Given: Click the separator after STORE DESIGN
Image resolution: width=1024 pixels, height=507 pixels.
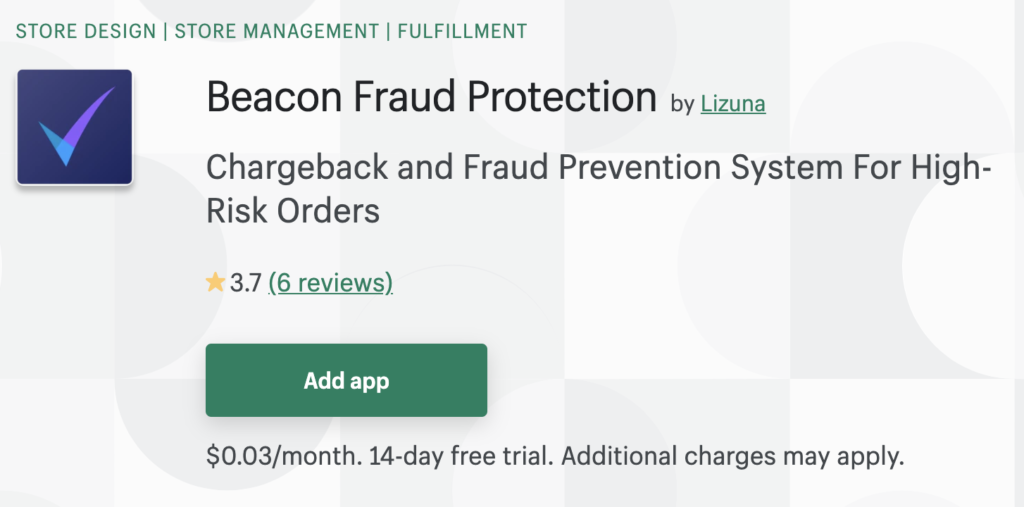Looking at the screenshot, I should [165, 31].
